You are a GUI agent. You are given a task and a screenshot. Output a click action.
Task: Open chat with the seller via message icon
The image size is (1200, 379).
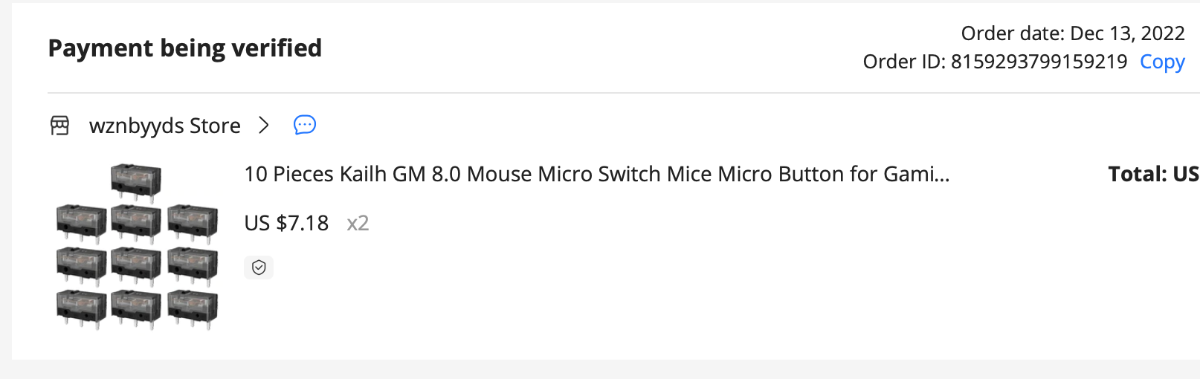[x=305, y=125]
